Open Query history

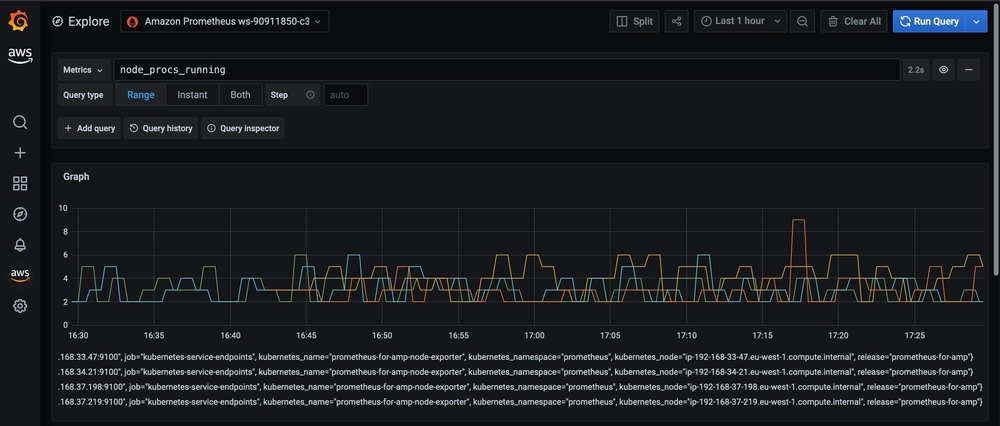pyautogui.click(x=161, y=128)
